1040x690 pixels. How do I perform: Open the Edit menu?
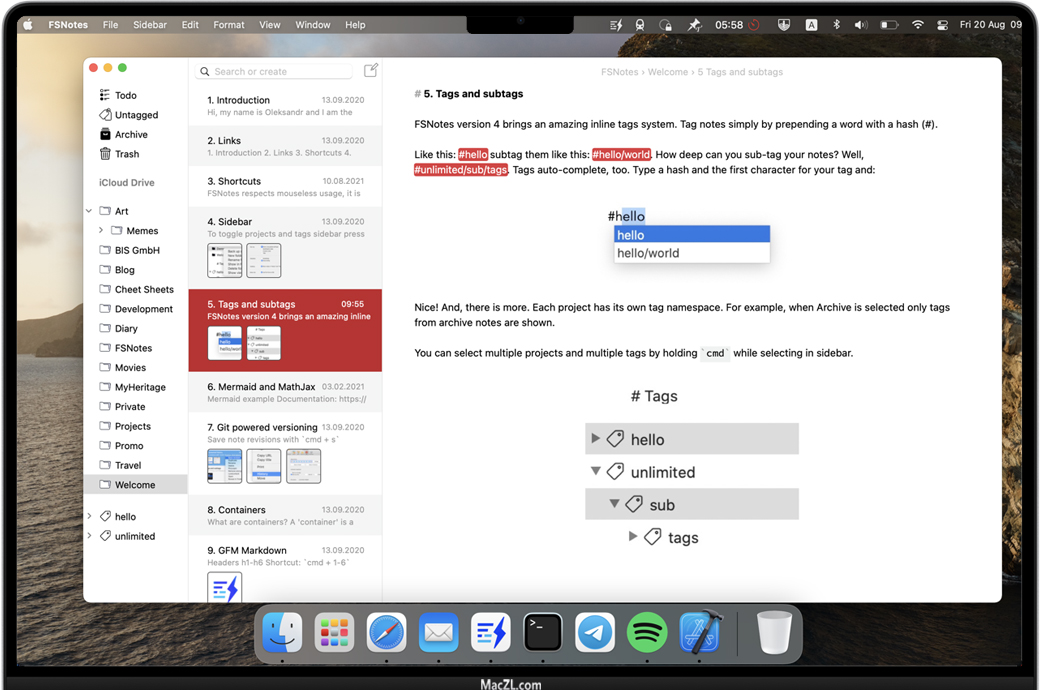(x=190, y=25)
